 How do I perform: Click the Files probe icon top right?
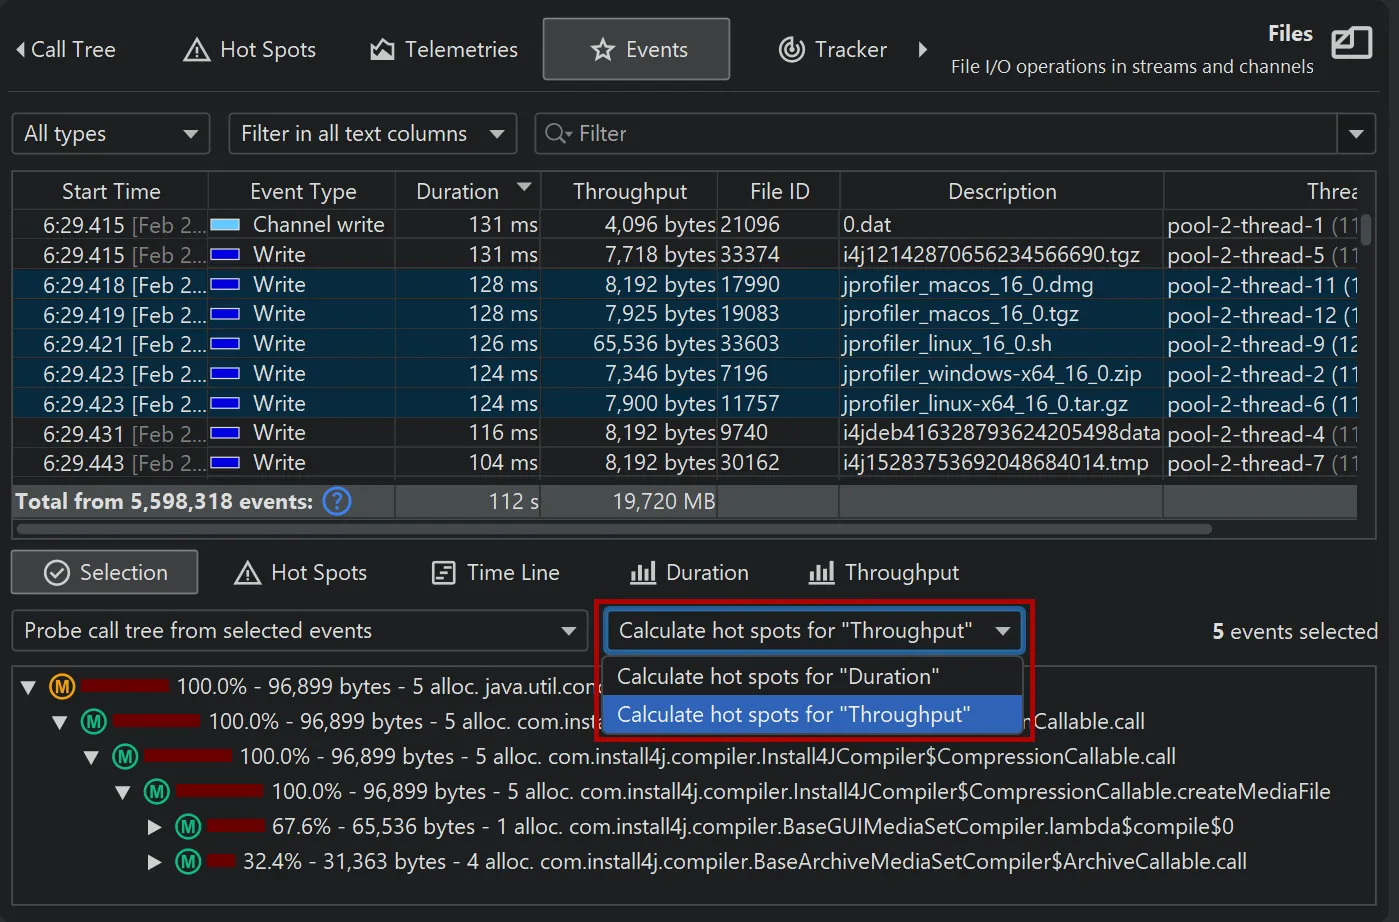pyautogui.click(x=1352, y=43)
